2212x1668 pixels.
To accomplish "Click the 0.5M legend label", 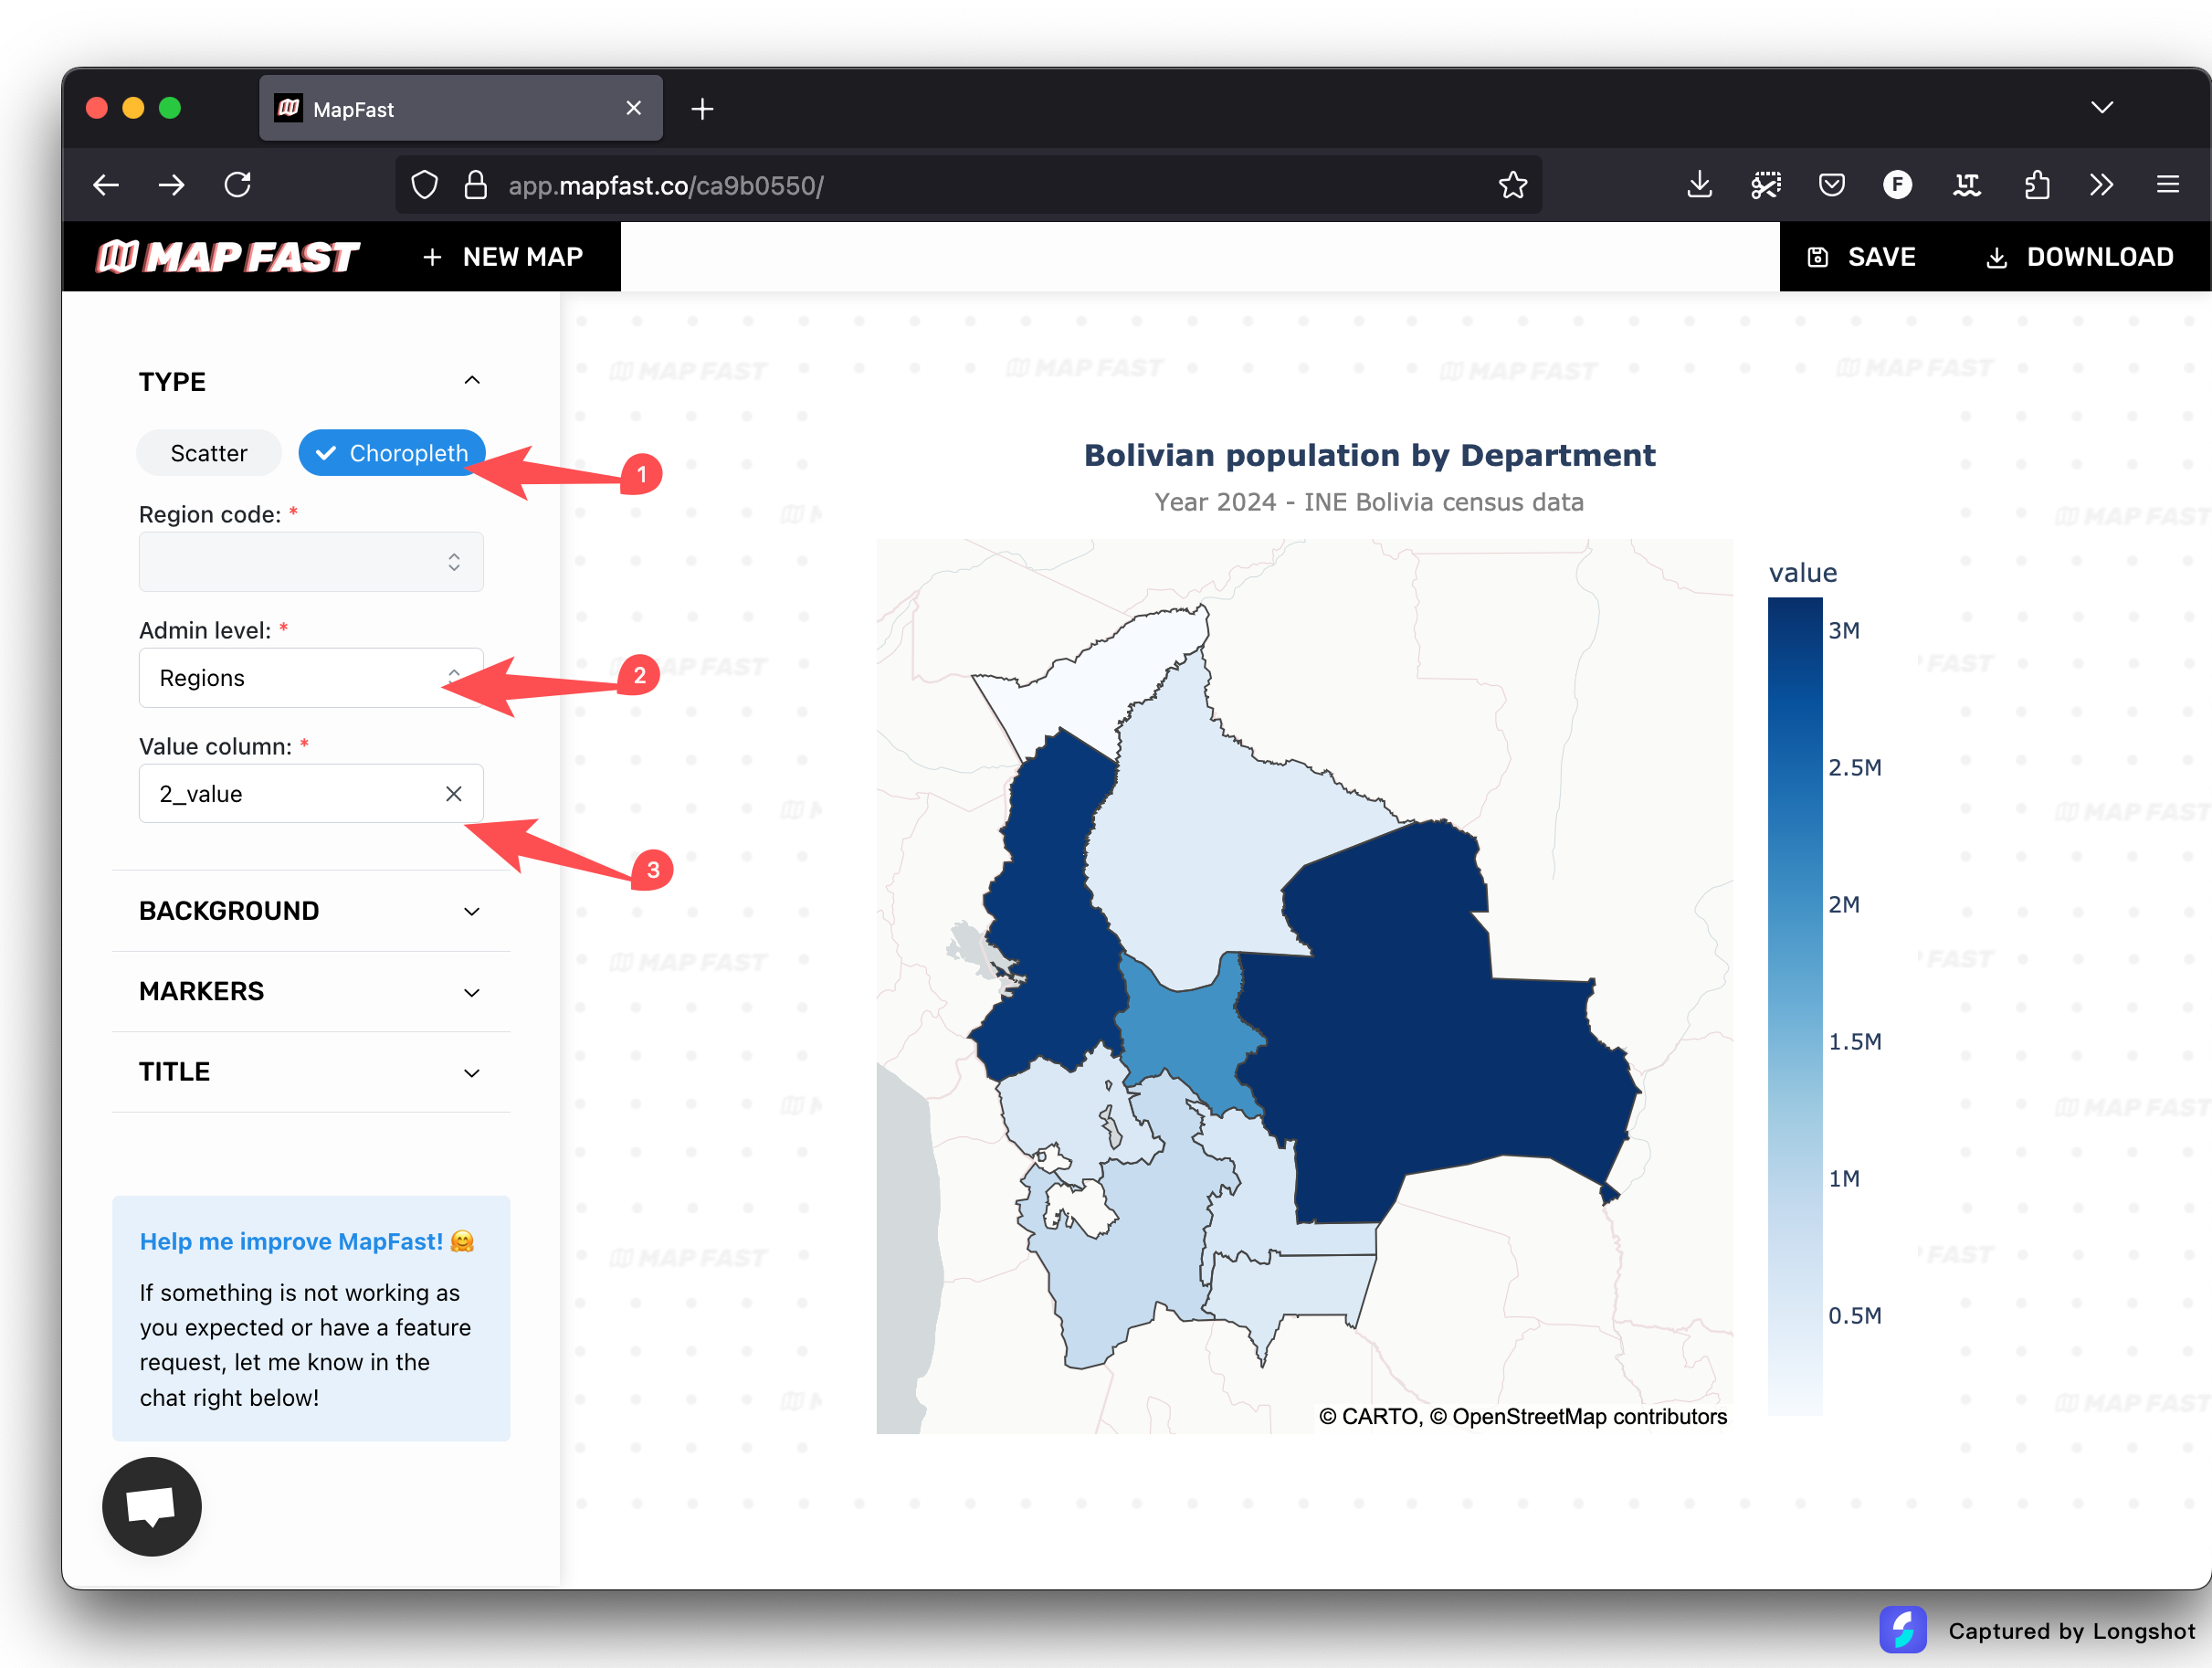I will pyautogui.click(x=1855, y=1316).
